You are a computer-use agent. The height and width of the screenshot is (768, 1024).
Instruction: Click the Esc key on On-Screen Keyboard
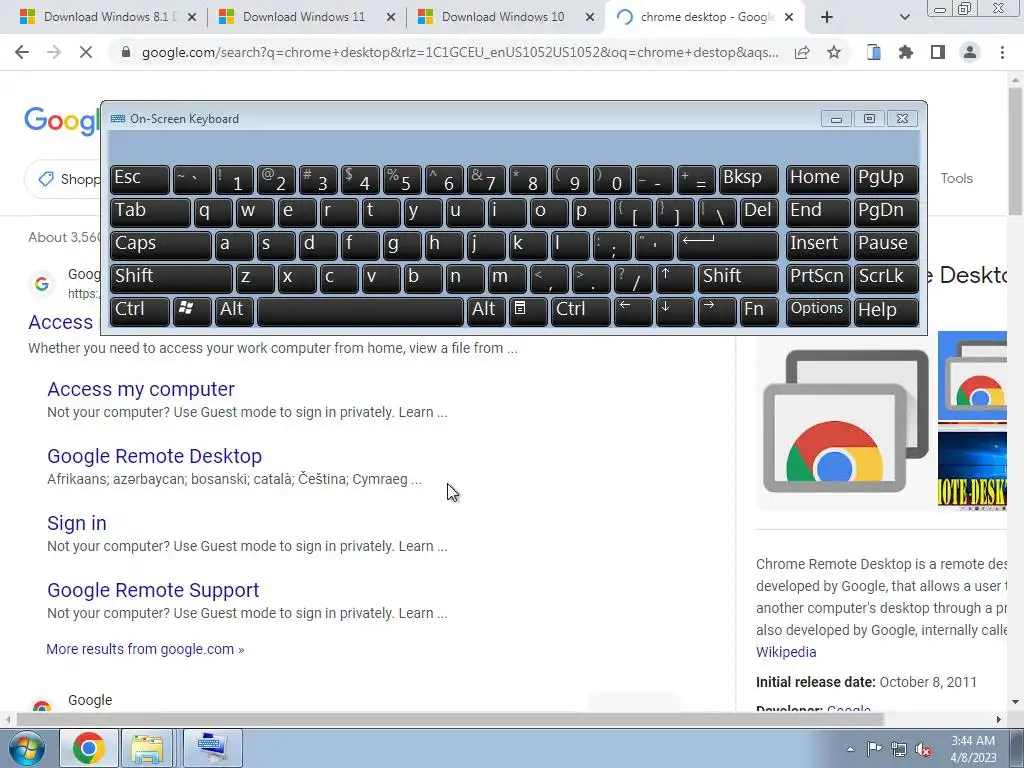(140, 180)
